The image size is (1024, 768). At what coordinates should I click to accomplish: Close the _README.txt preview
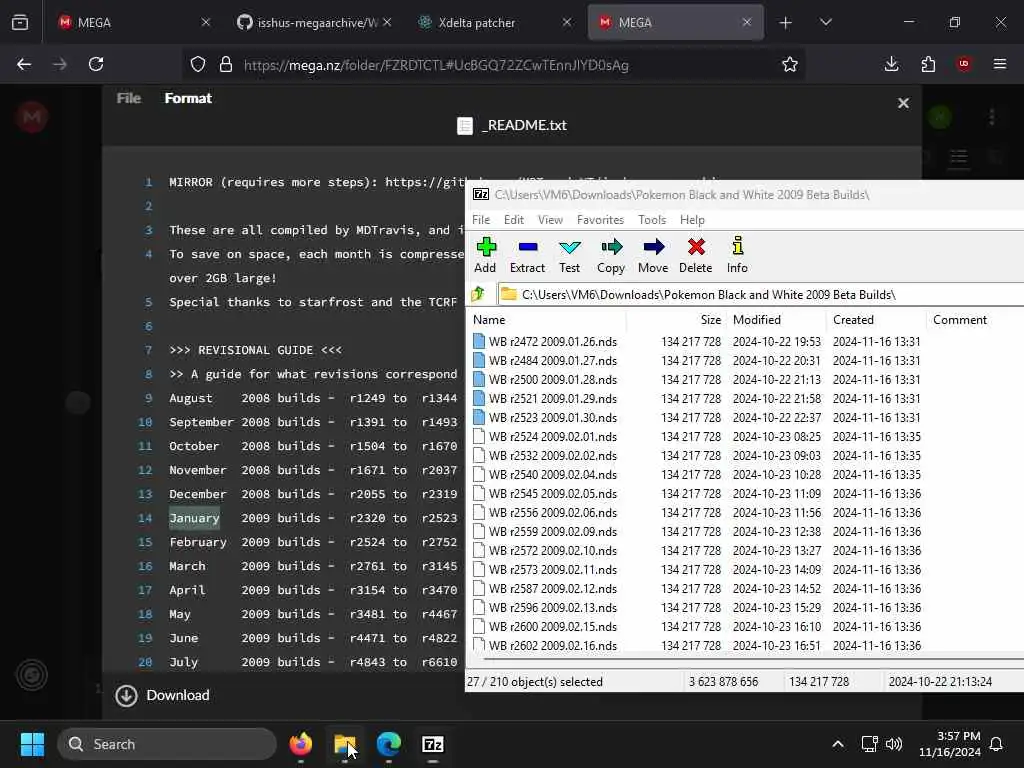(903, 103)
